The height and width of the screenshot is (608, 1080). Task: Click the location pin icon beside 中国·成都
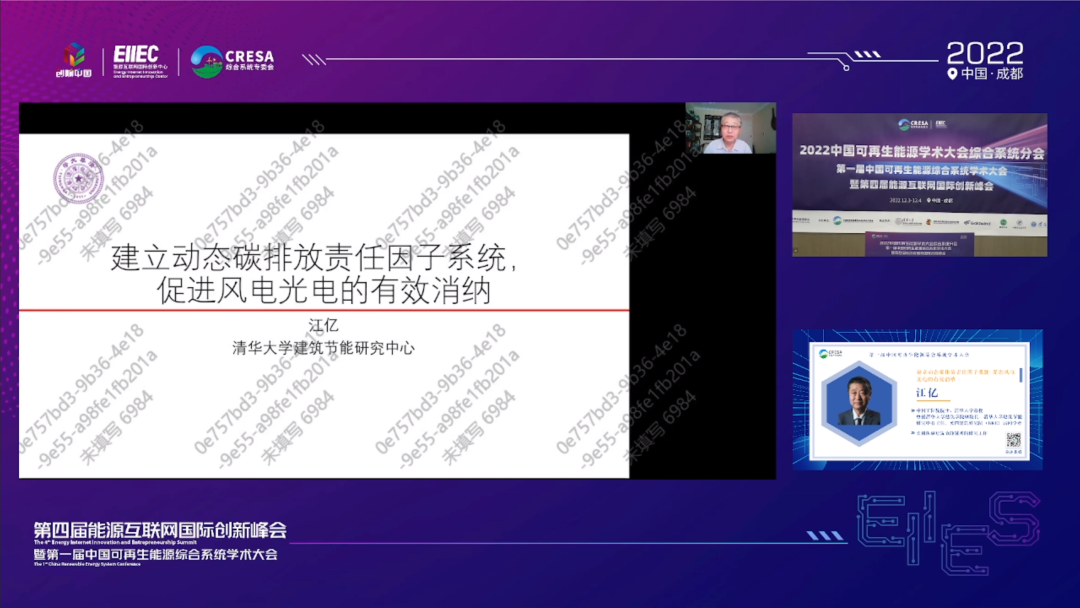pos(951,74)
